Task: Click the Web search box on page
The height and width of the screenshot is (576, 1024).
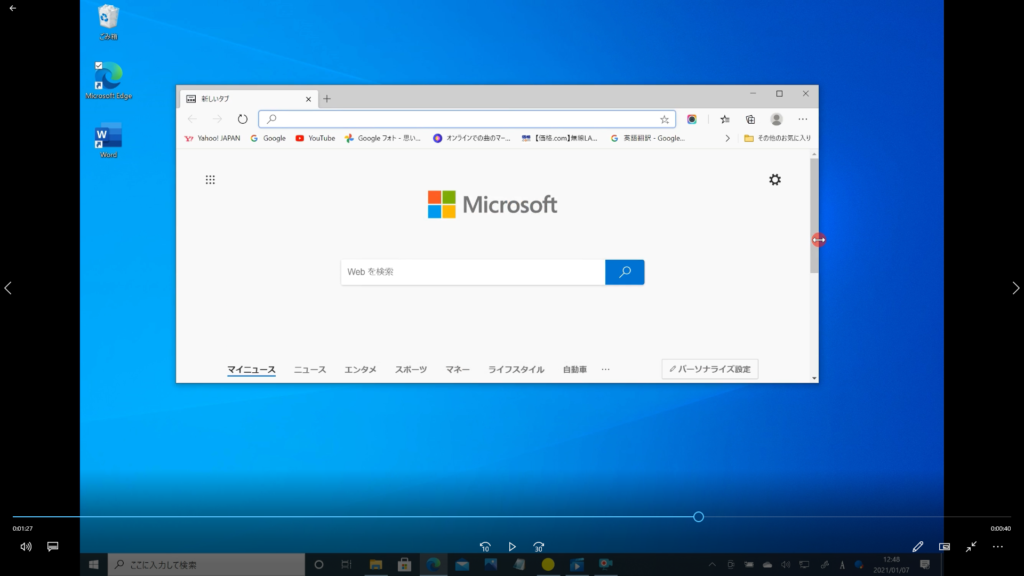Action: coord(473,272)
